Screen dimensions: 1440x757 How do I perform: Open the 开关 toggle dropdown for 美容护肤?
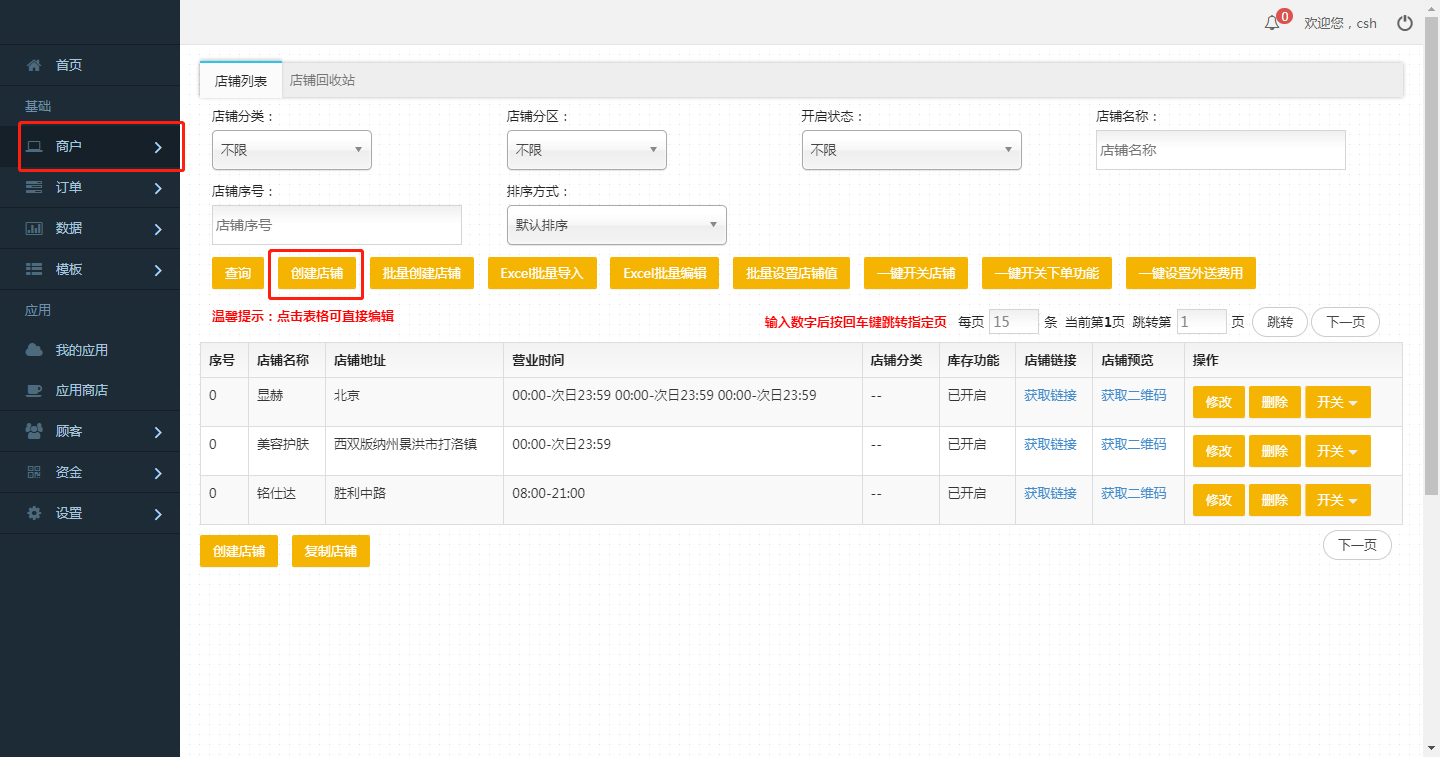(1337, 451)
